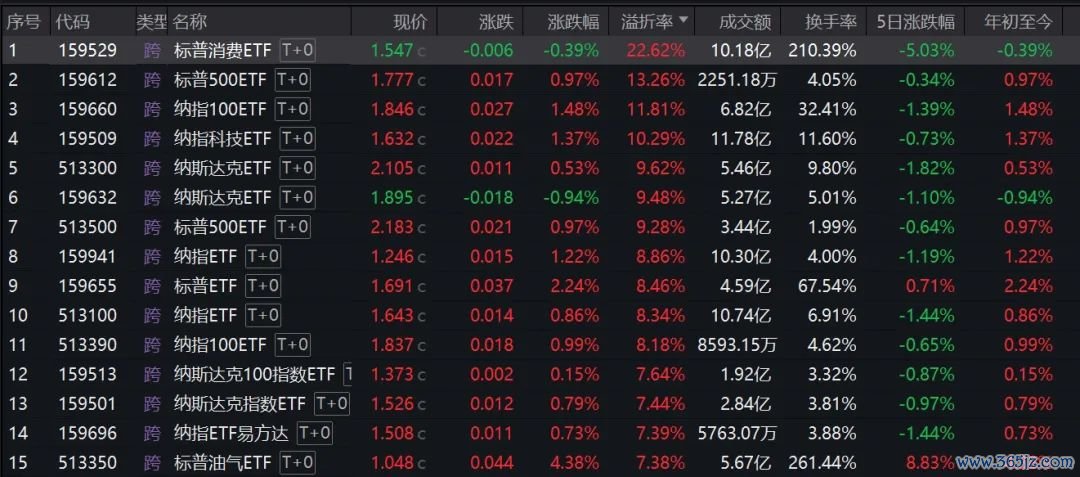Click the T+0 badge beside 标普油气ETF

pyautogui.click(x=297, y=463)
